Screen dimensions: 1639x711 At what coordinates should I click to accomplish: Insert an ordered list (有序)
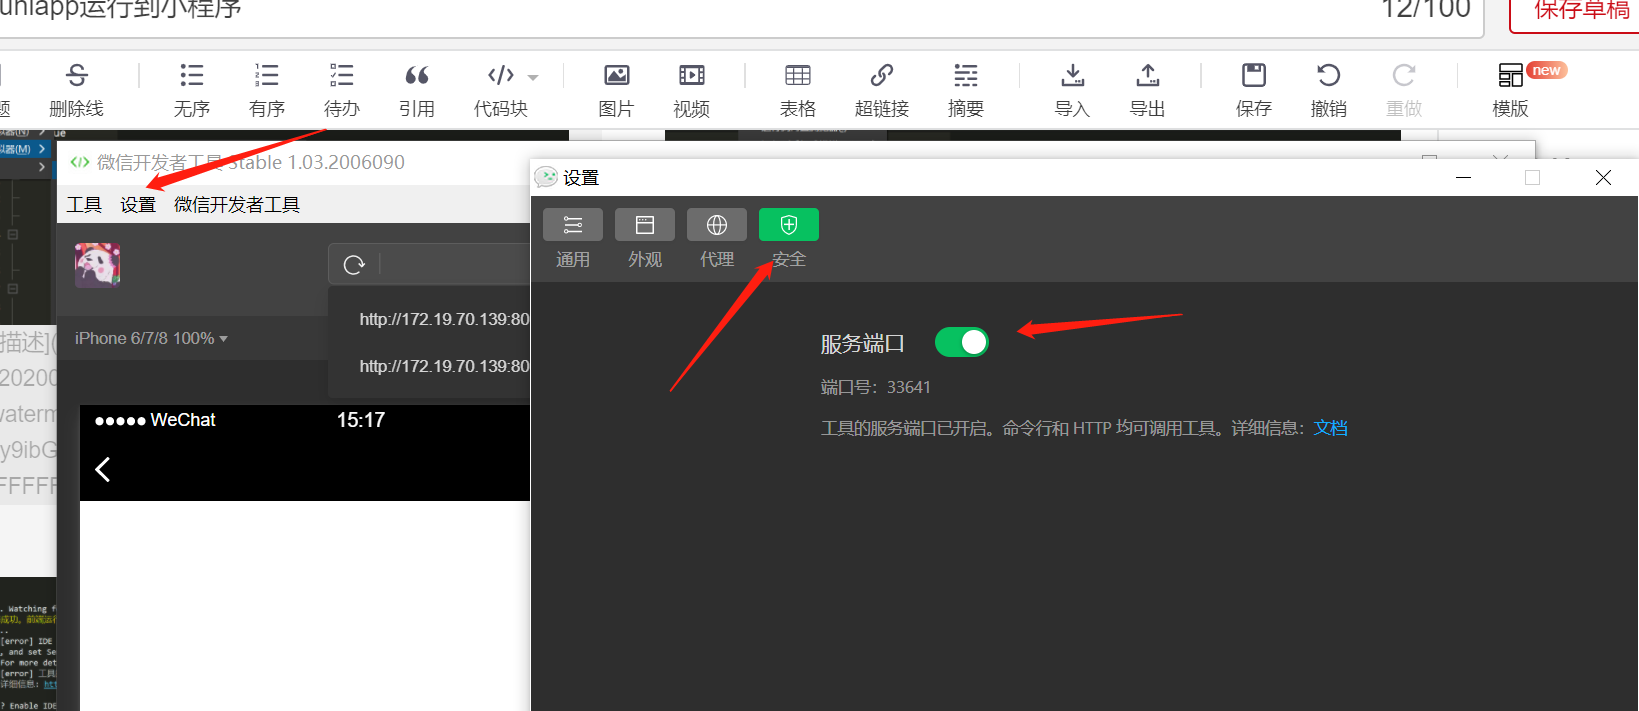(x=267, y=76)
